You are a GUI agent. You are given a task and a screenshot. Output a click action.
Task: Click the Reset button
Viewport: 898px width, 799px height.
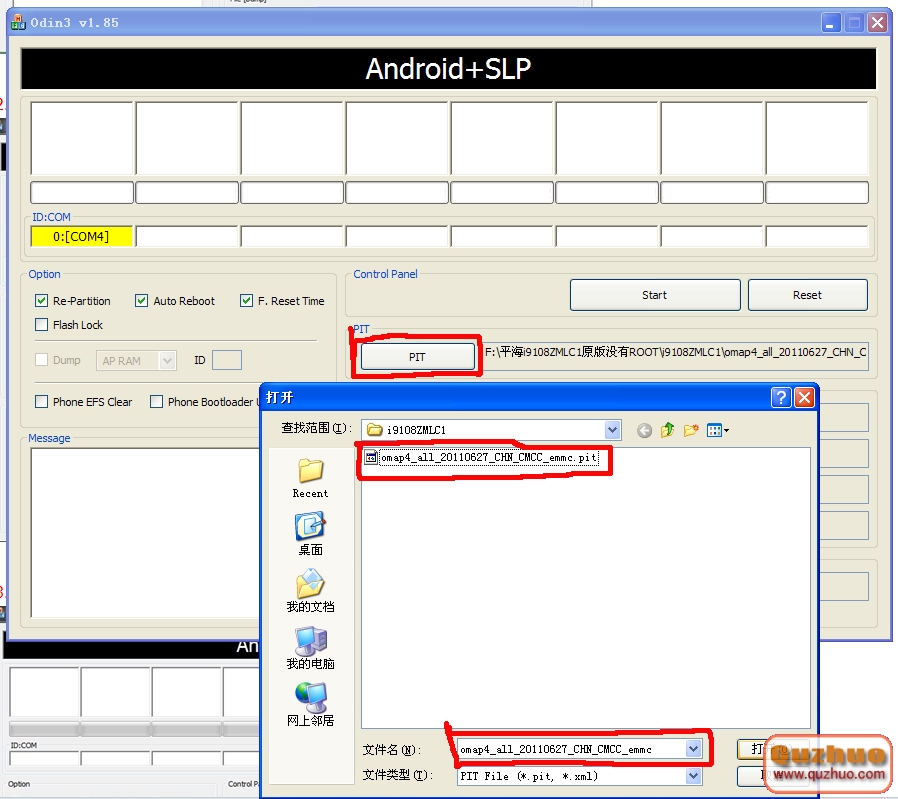[808, 295]
